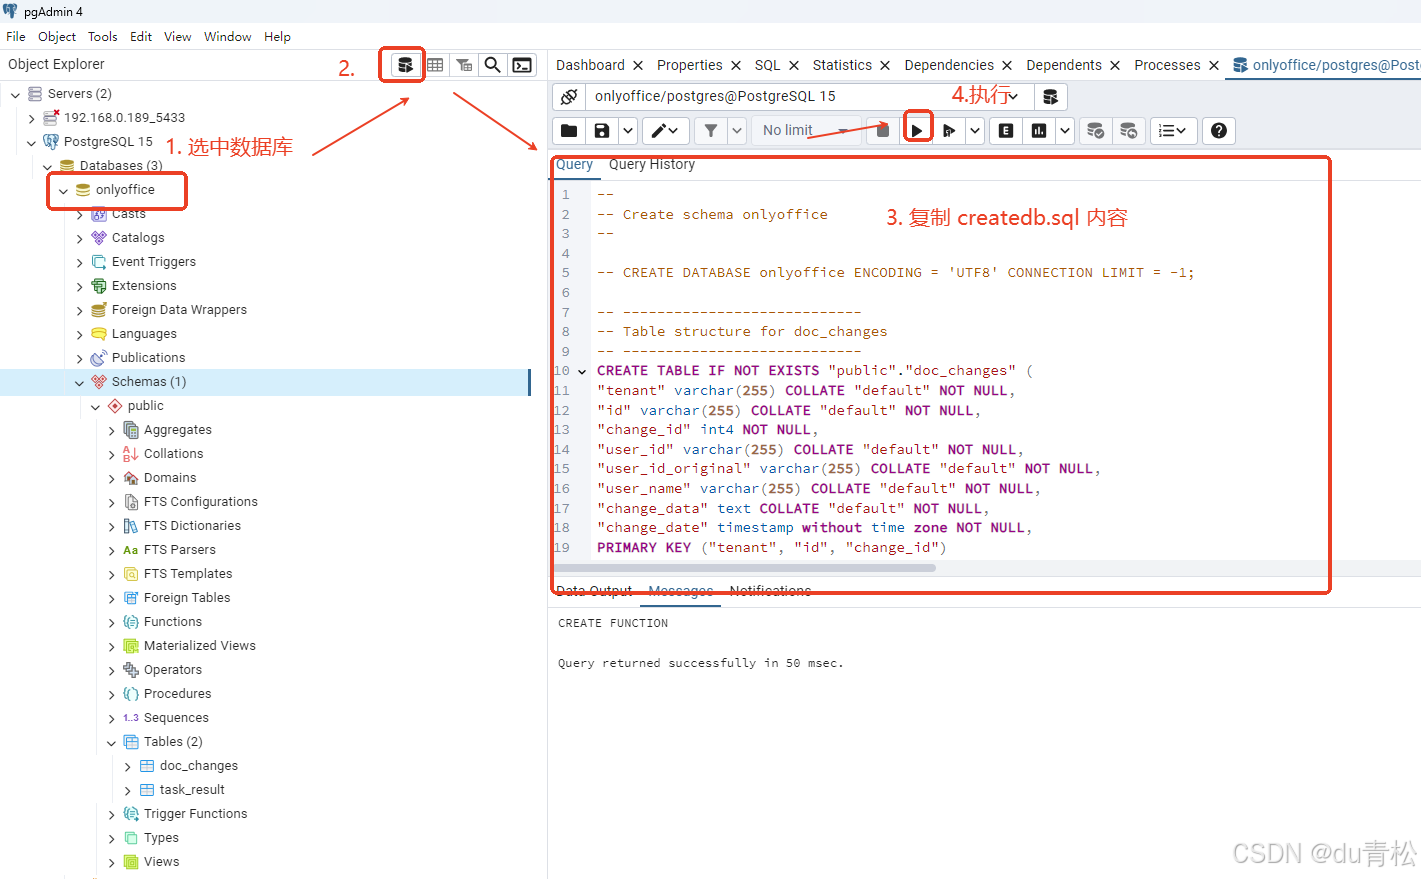Open the Explain options dropdown arrow
The height and width of the screenshot is (879, 1421).
tap(1065, 131)
